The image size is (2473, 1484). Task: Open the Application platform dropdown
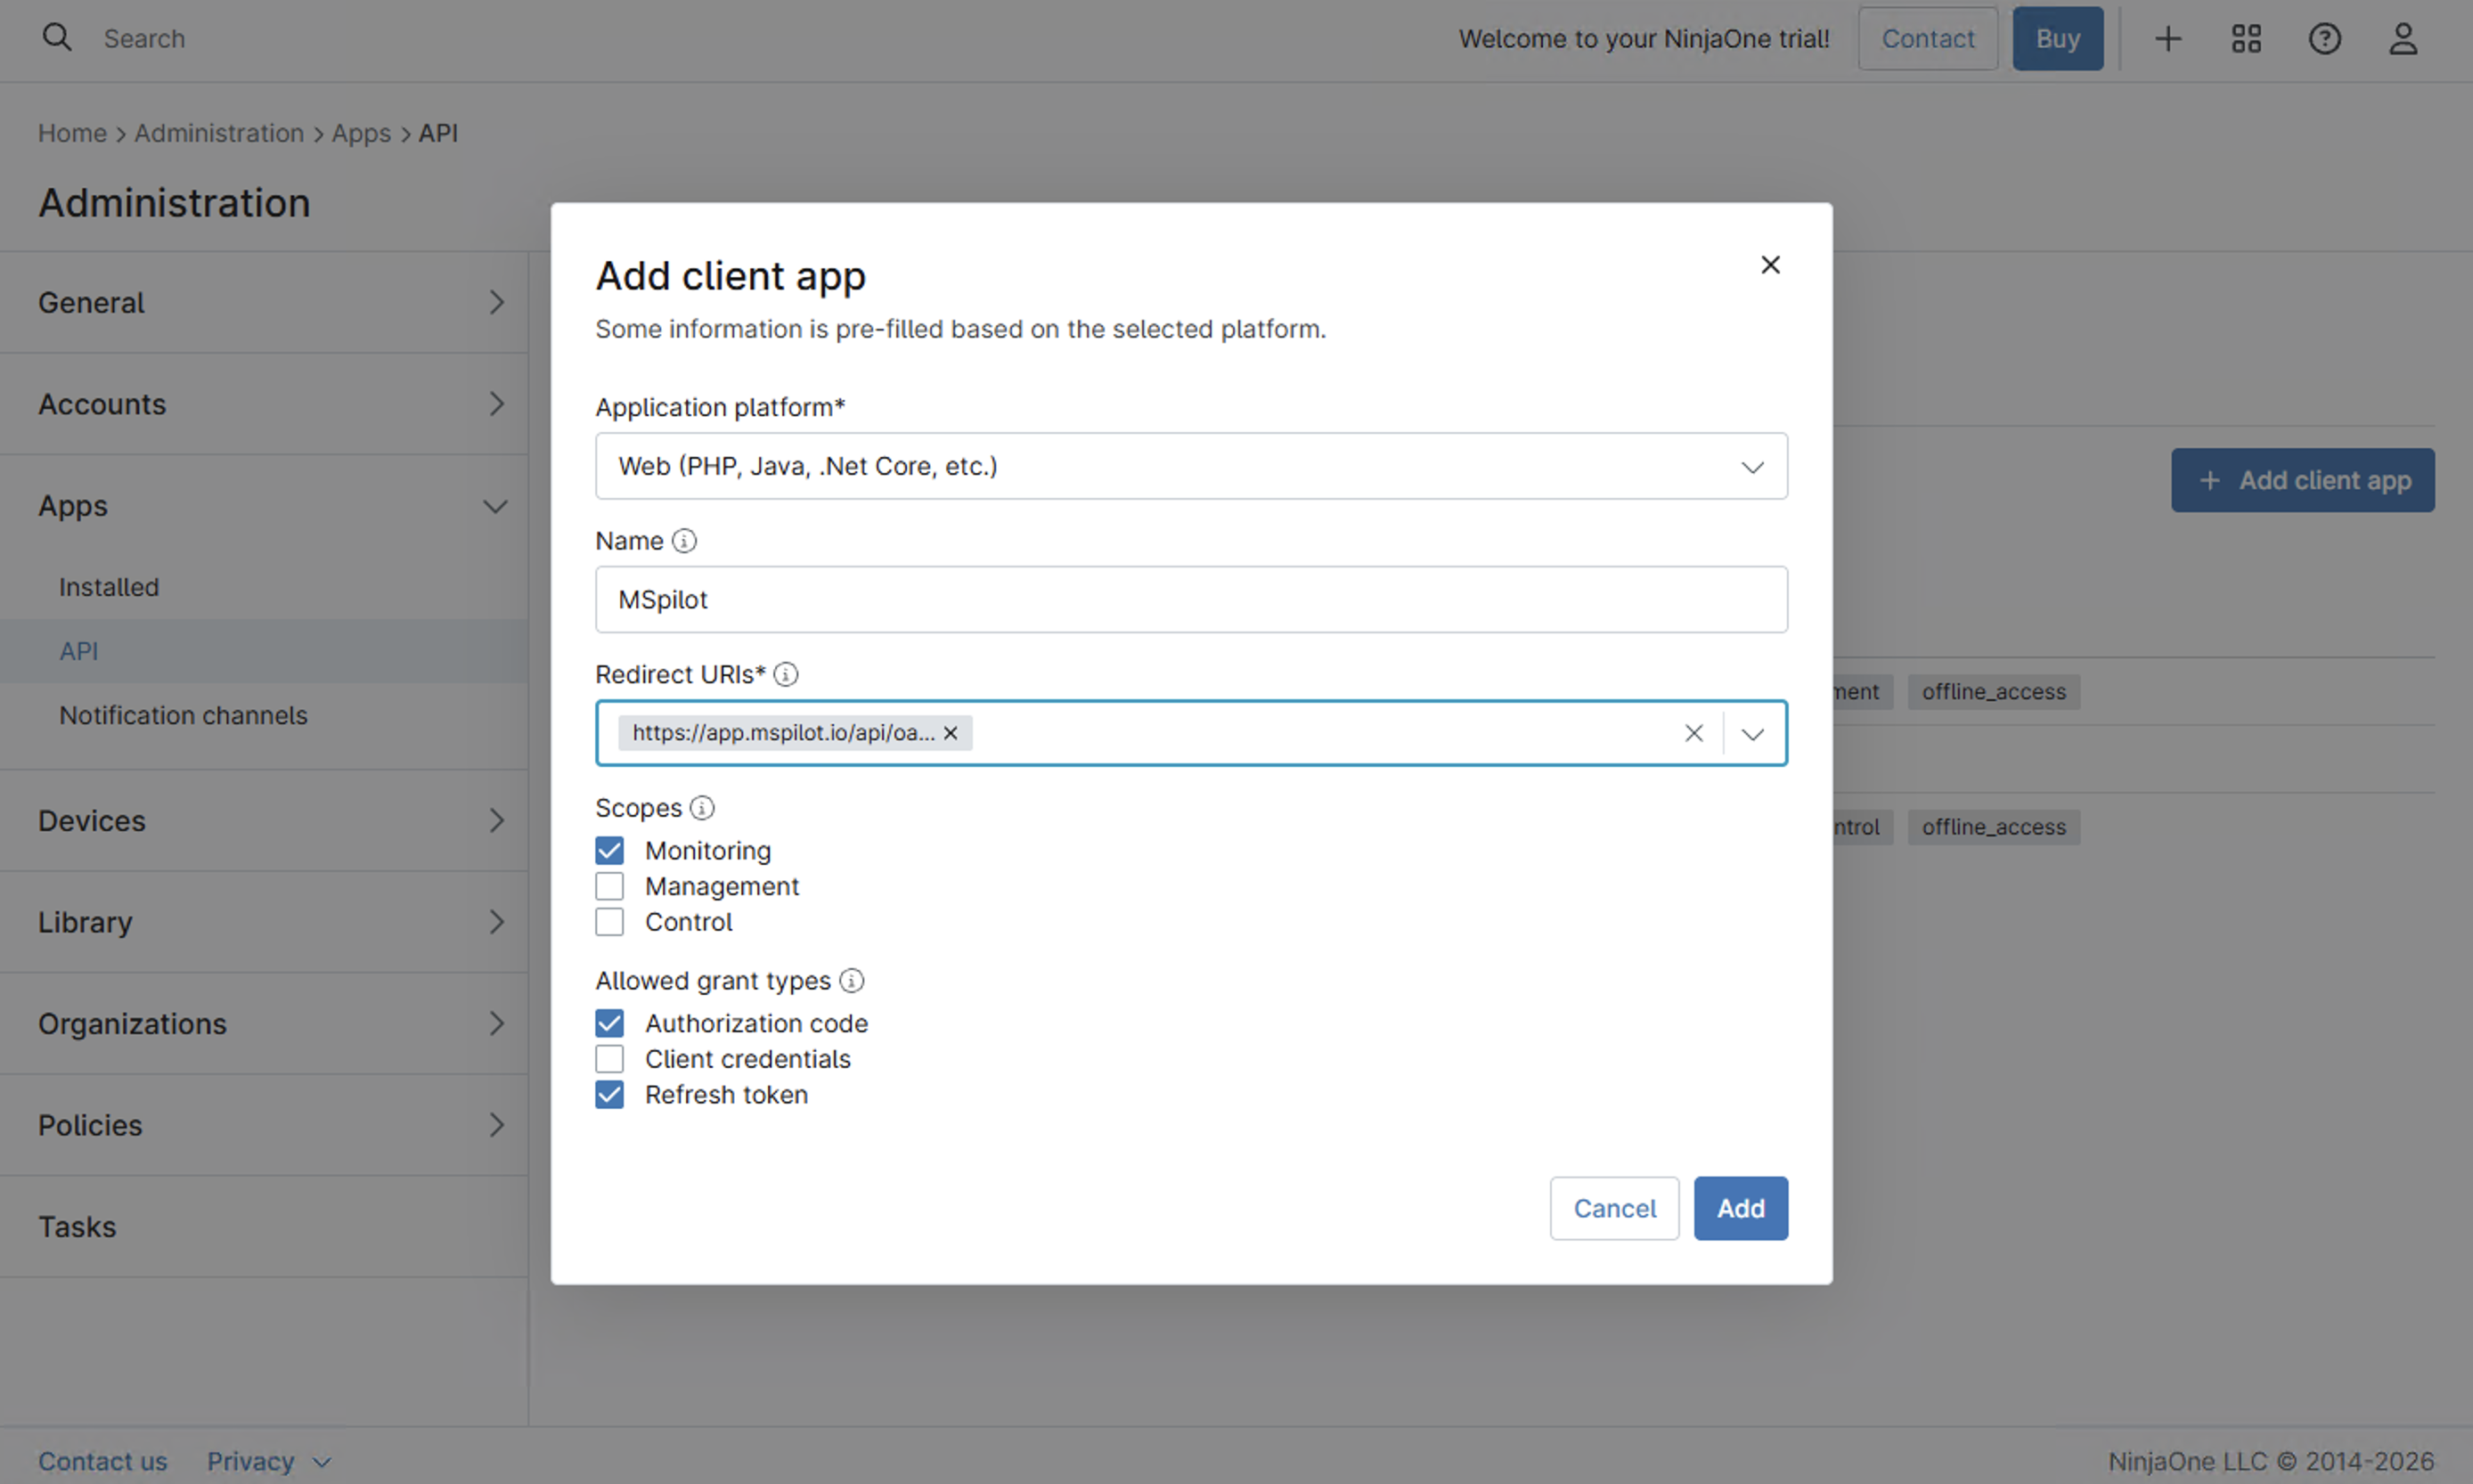click(x=1191, y=466)
